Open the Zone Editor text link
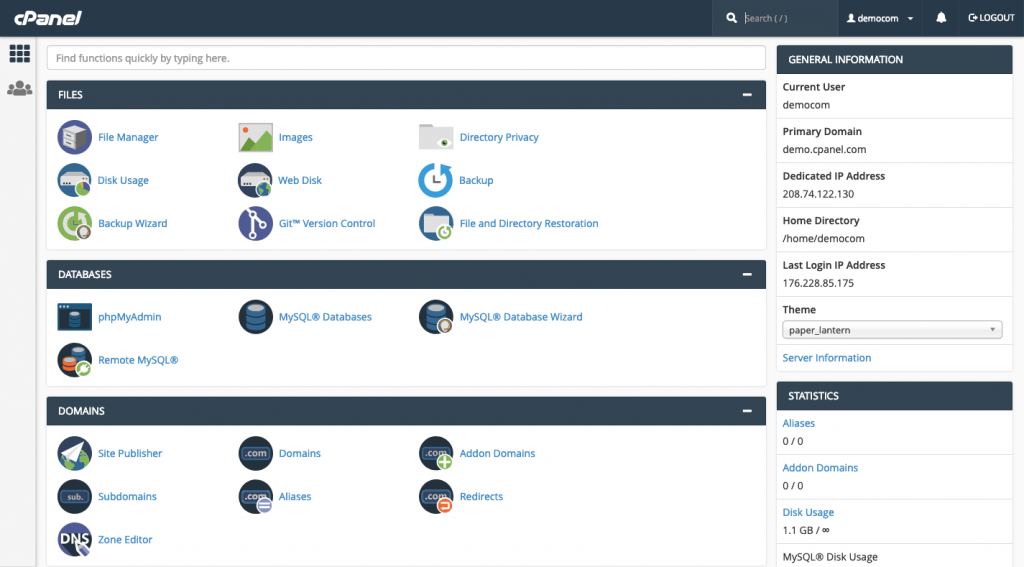 click(125, 540)
